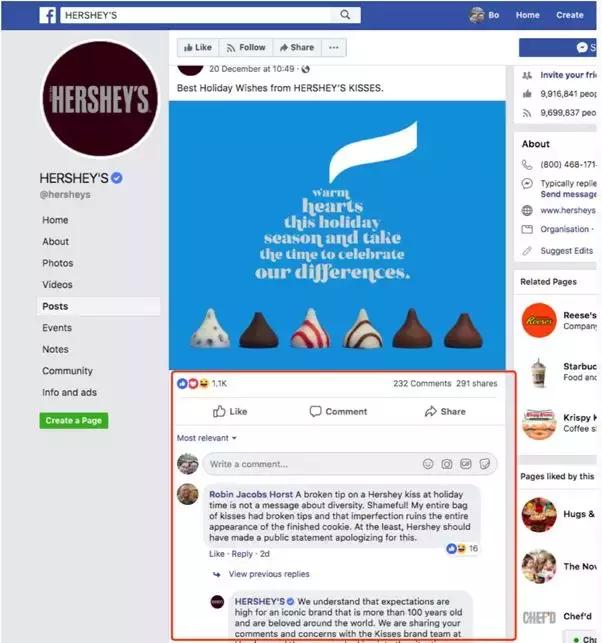
Task: Like the Hershey's page
Action: (198, 48)
